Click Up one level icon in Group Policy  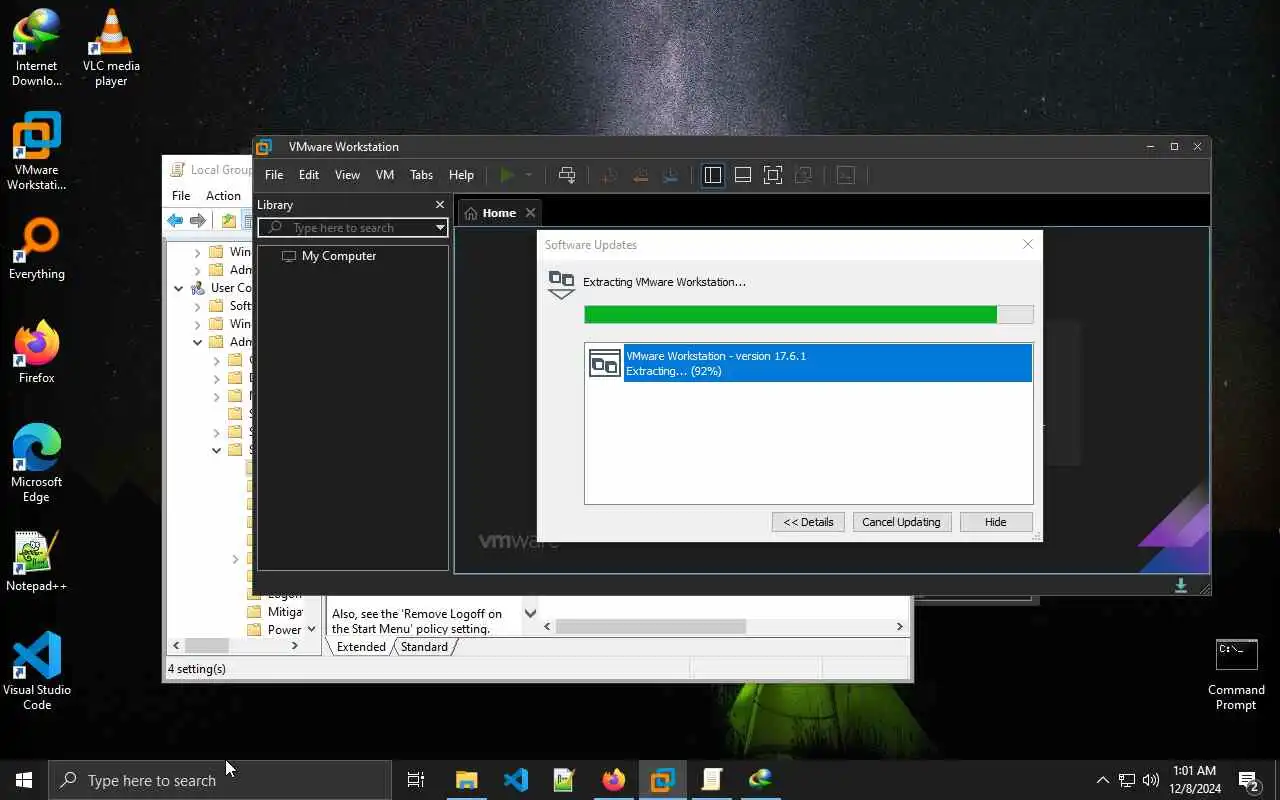[x=229, y=221]
